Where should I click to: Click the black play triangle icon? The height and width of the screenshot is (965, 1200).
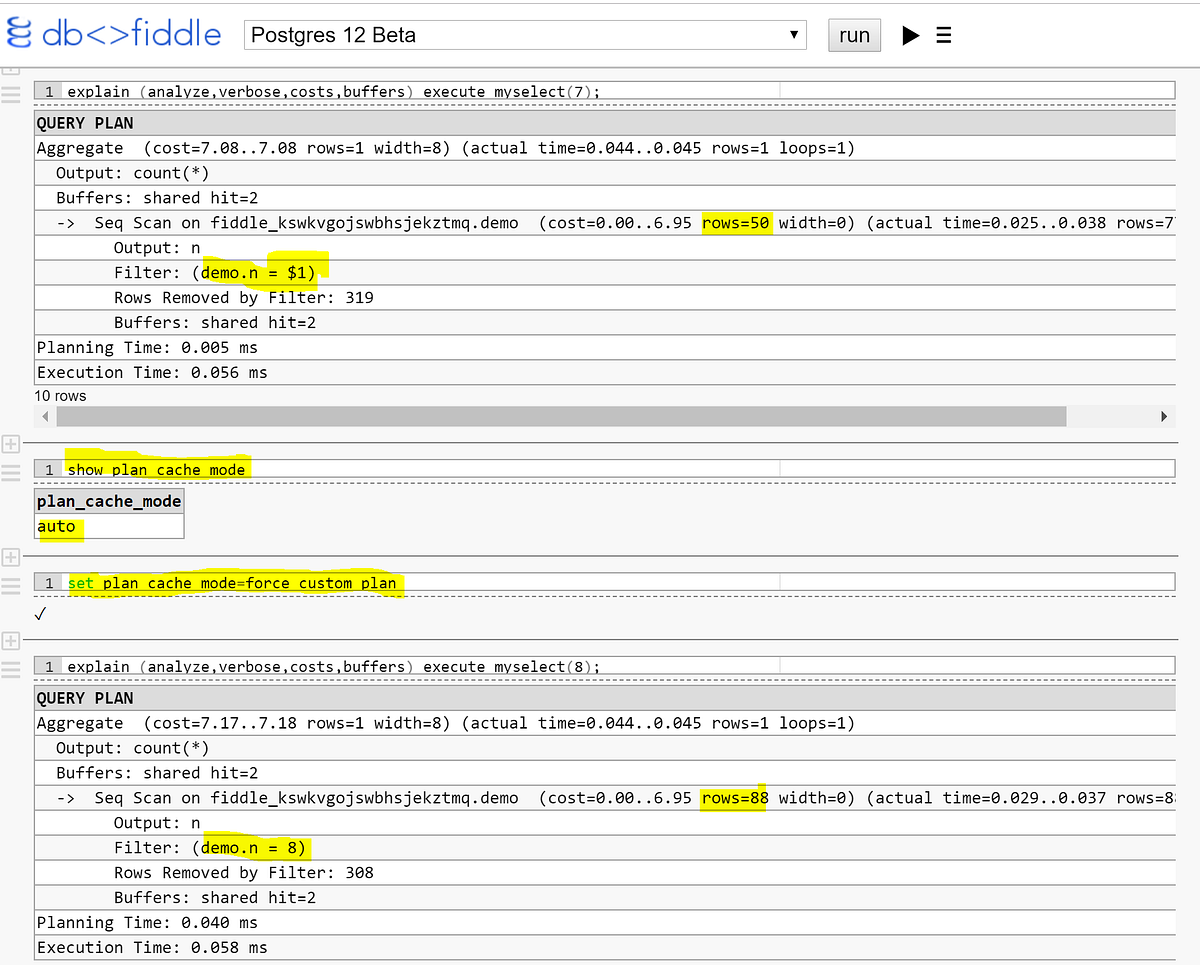(x=911, y=34)
